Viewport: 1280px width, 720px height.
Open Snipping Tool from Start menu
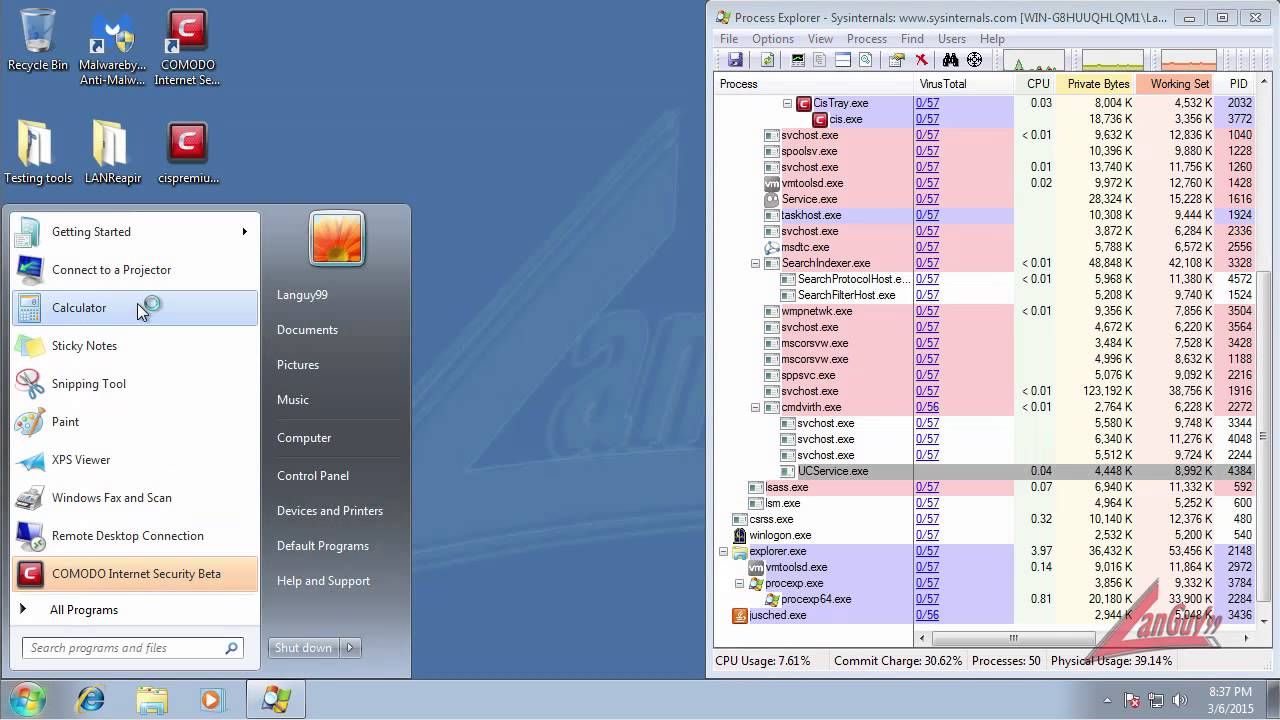click(135, 384)
